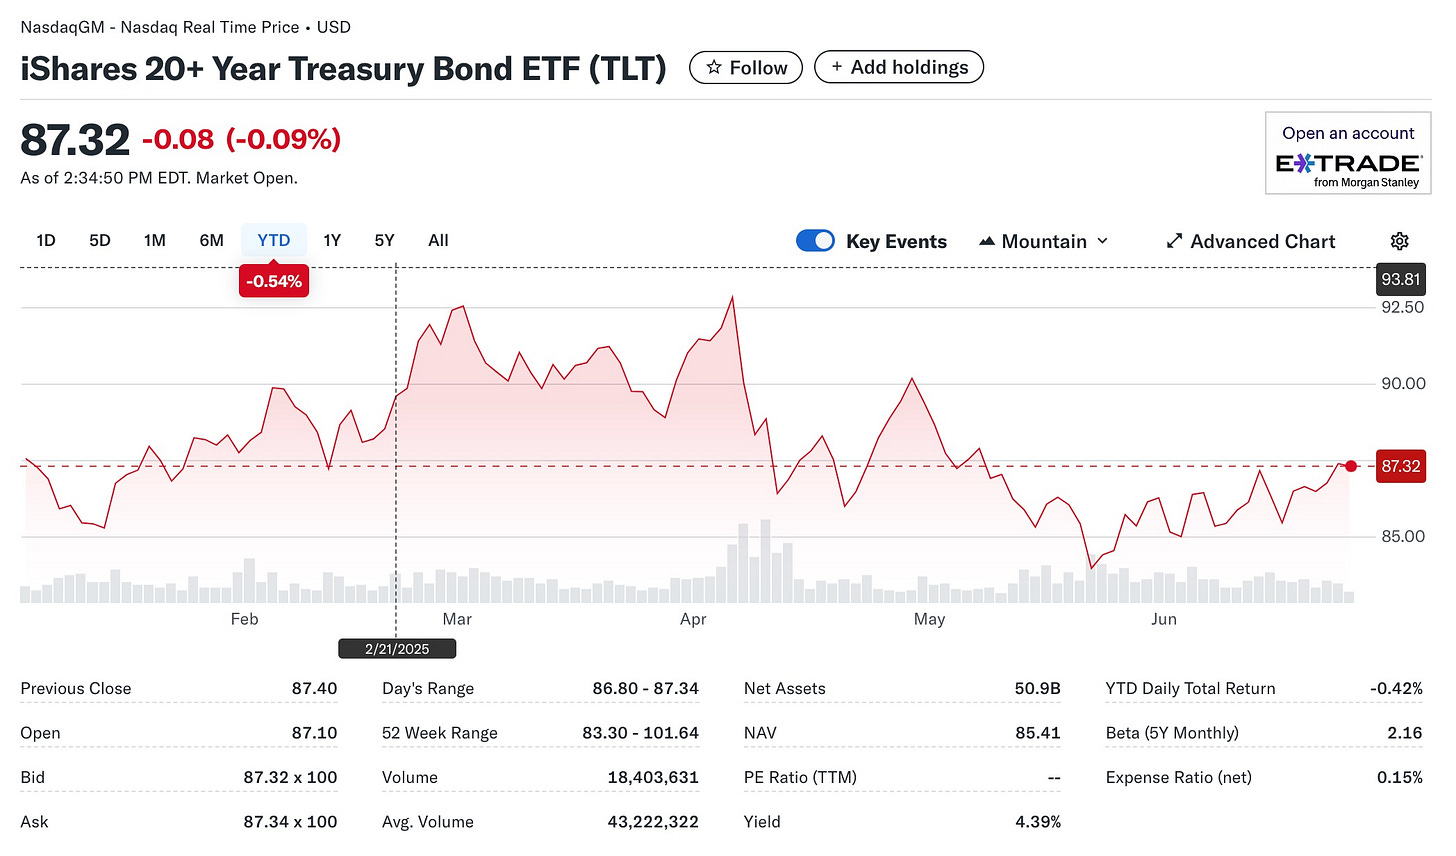
Task: Click the Open value 87.10
Action: point(314,733)
